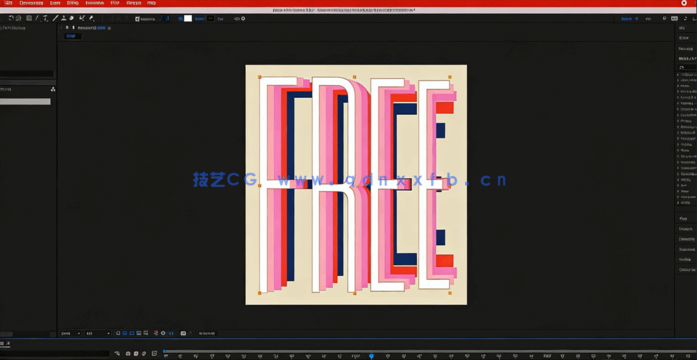Select the Rotation tool in the toolbar
This screenshot has height=360, width=697.
click(11, 19)
